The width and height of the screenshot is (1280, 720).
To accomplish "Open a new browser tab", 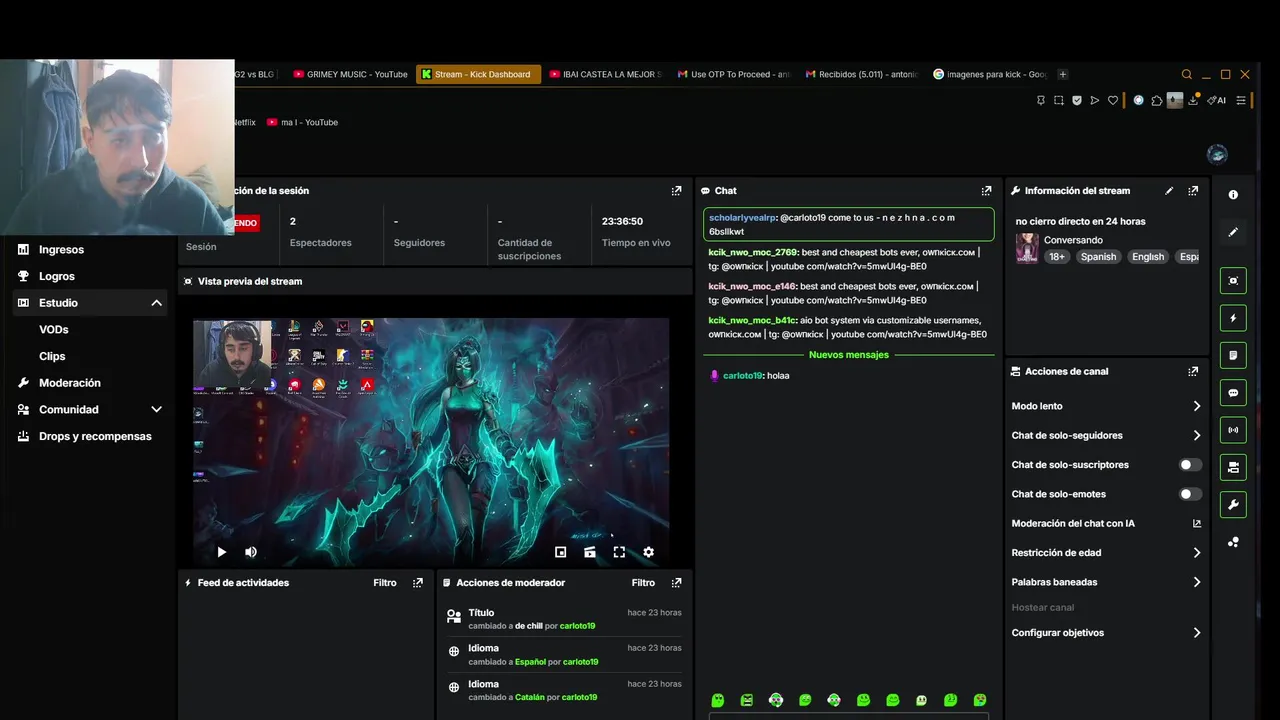I will pyautogui.click(x=1063, y=74).
